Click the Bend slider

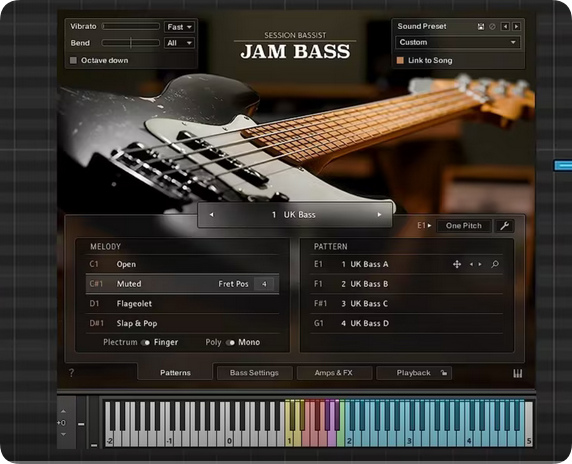point(131,43)
